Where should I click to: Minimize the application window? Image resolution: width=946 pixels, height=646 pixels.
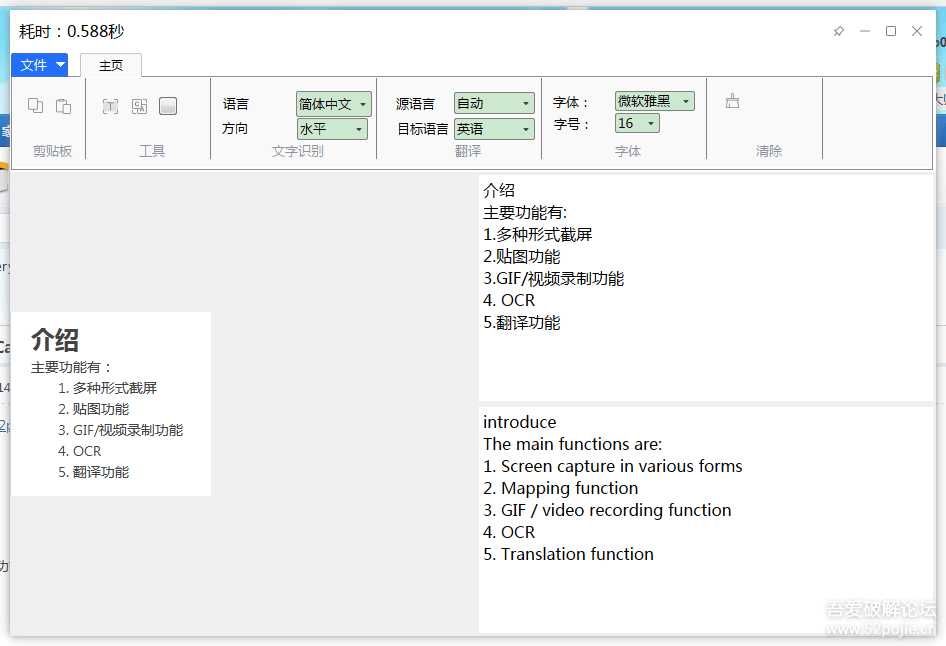click(x=864, y=31)
